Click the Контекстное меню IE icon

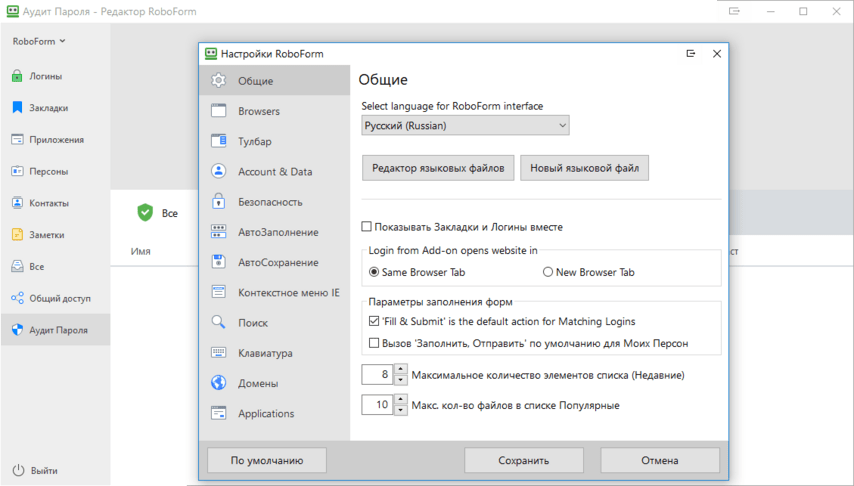218,292
